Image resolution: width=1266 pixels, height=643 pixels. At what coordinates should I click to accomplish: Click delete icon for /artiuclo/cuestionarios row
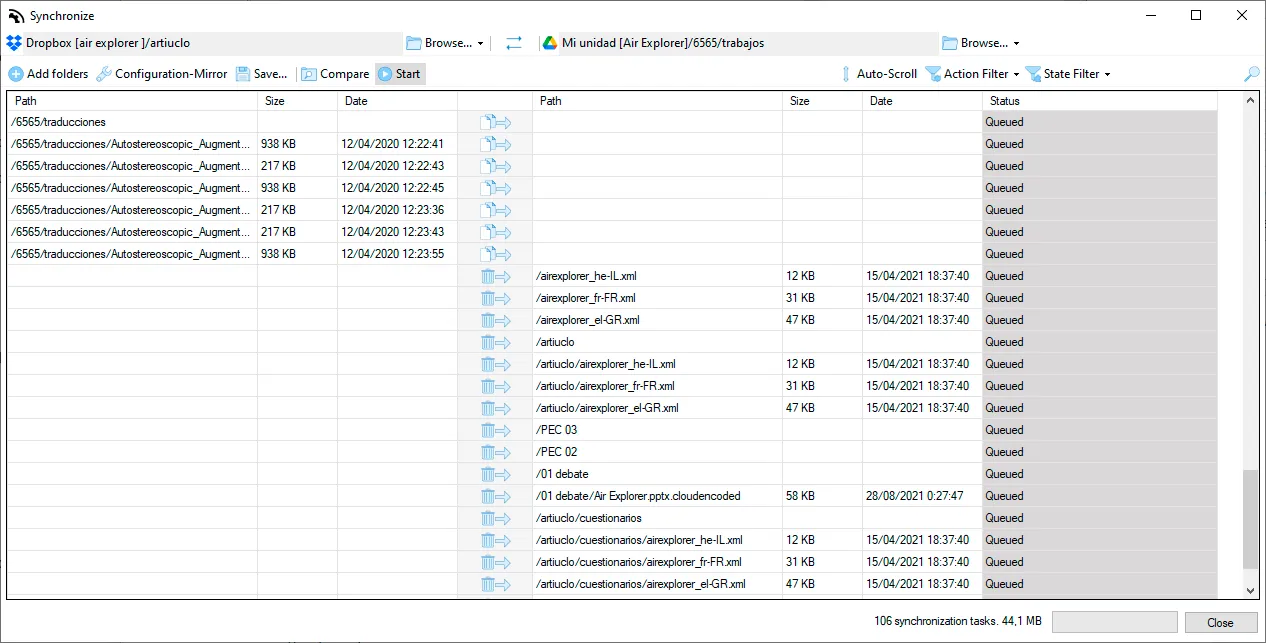pyautogui.click(x=495, y=518)
